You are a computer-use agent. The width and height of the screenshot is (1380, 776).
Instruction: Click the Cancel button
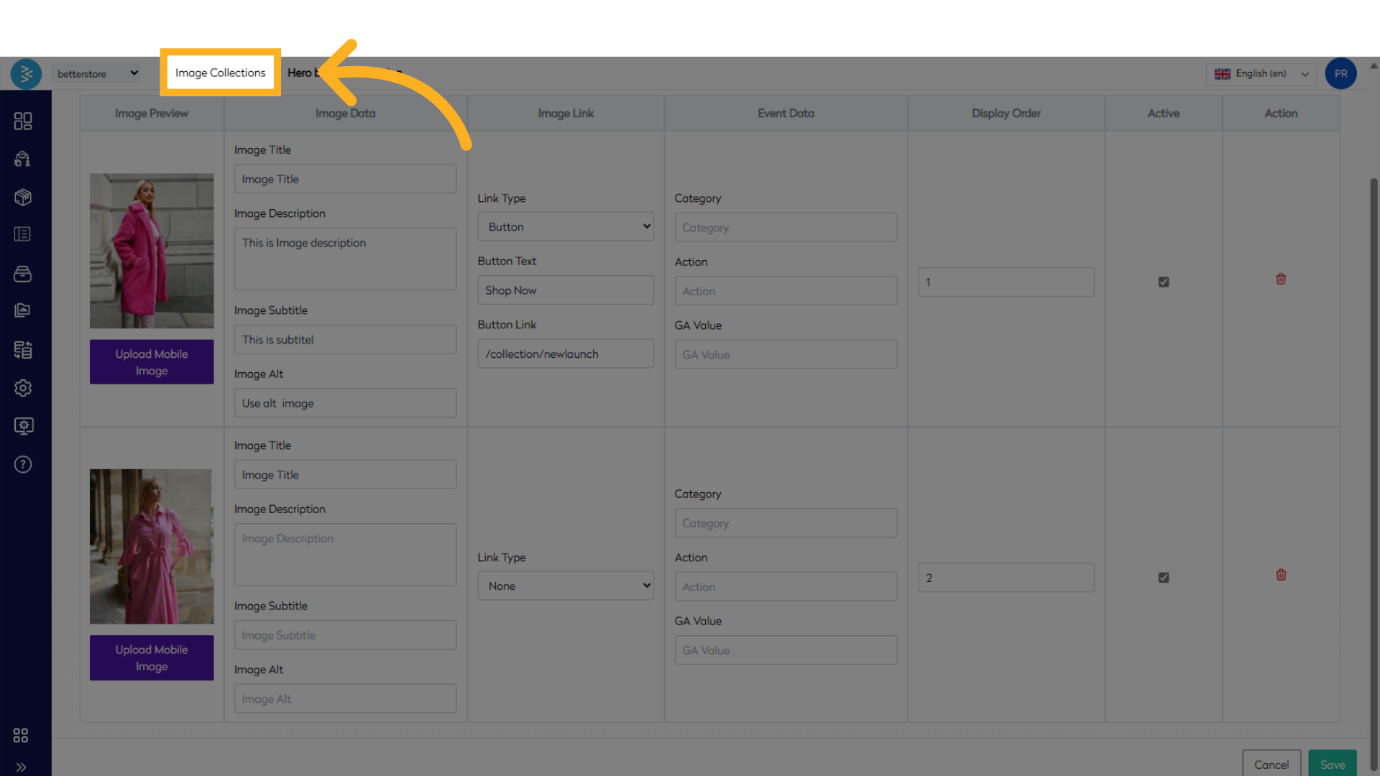pyautogui.click(x=1271, y=764)
